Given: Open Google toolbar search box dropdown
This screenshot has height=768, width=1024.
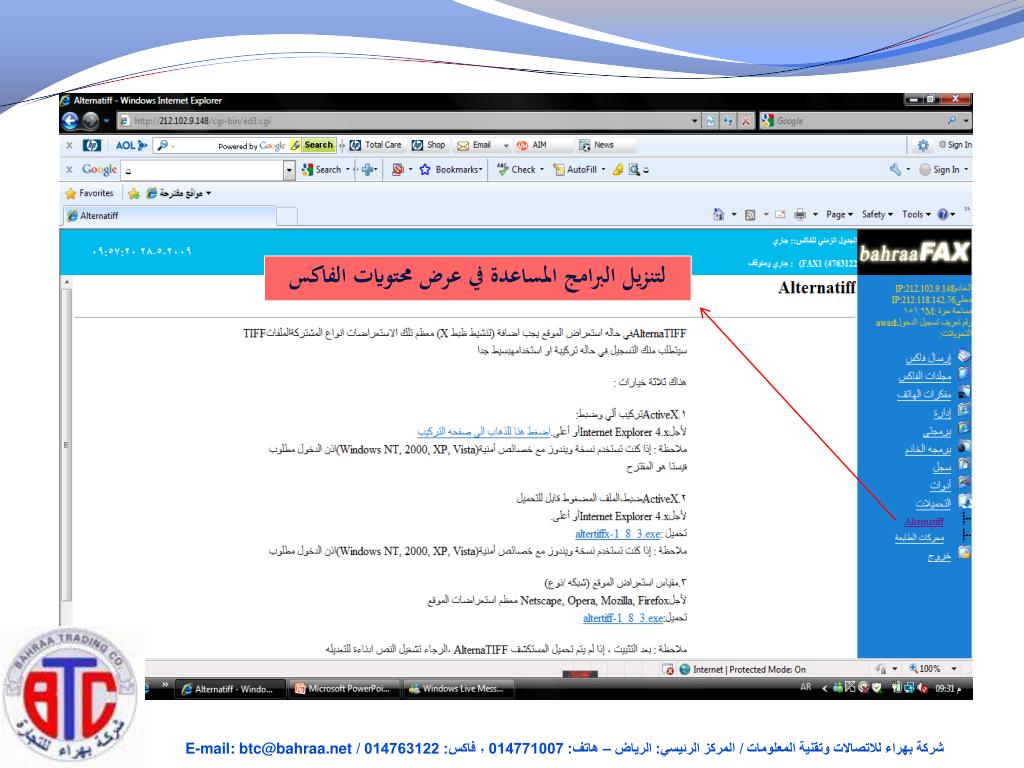Looking at the screenshot, I should click(289, 170).
